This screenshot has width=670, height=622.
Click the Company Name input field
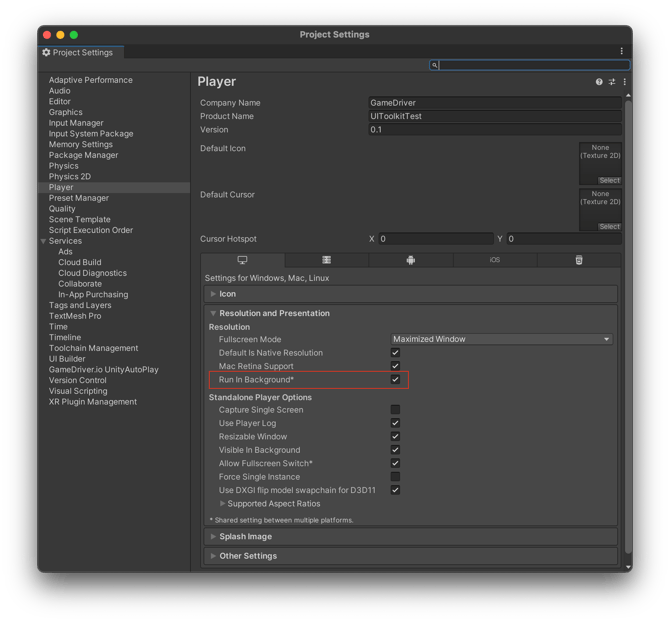(494, 103)
